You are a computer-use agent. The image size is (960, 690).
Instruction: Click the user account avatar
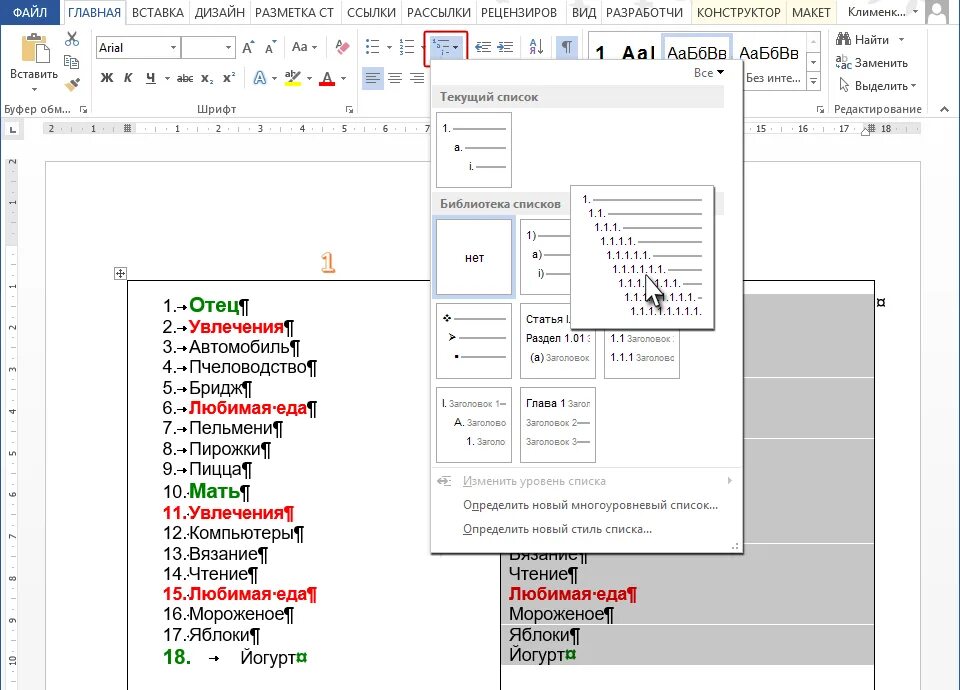(937, 12)
